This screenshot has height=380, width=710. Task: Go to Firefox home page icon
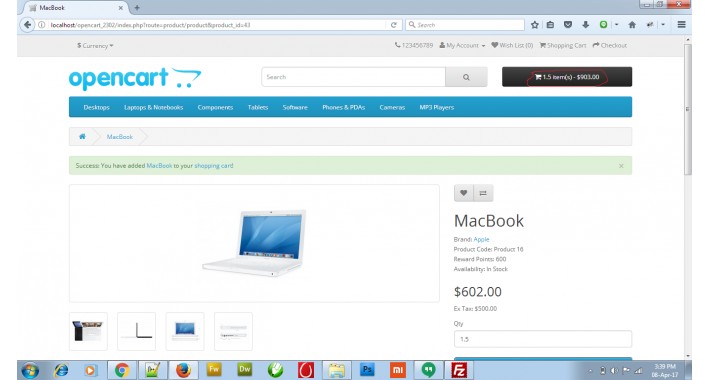pyautogui.click(x=632, y=25)
